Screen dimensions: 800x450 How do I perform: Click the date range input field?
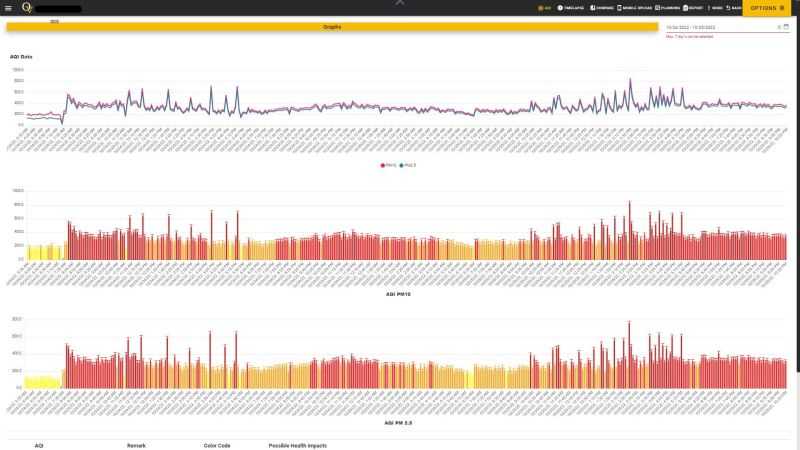coord(715,27)
